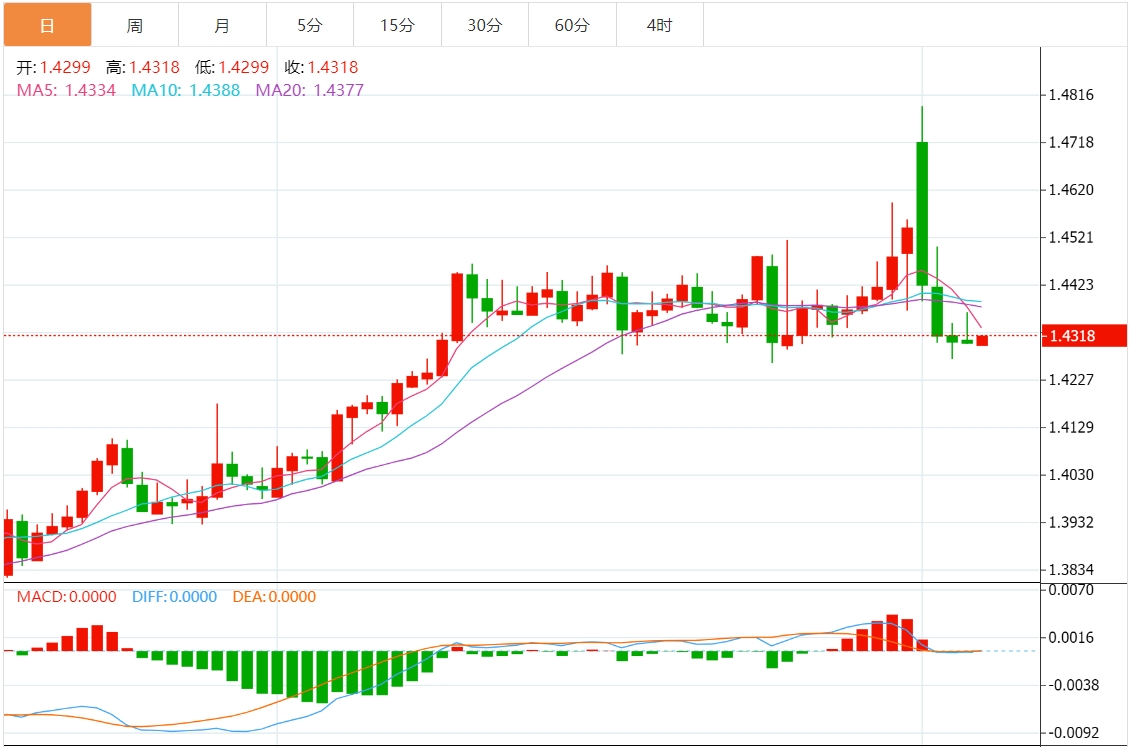Image resolution: width=1137 pixels, height=747 pixels.
Task: Click the 1.4227 price axis label
Action: 1071,380
